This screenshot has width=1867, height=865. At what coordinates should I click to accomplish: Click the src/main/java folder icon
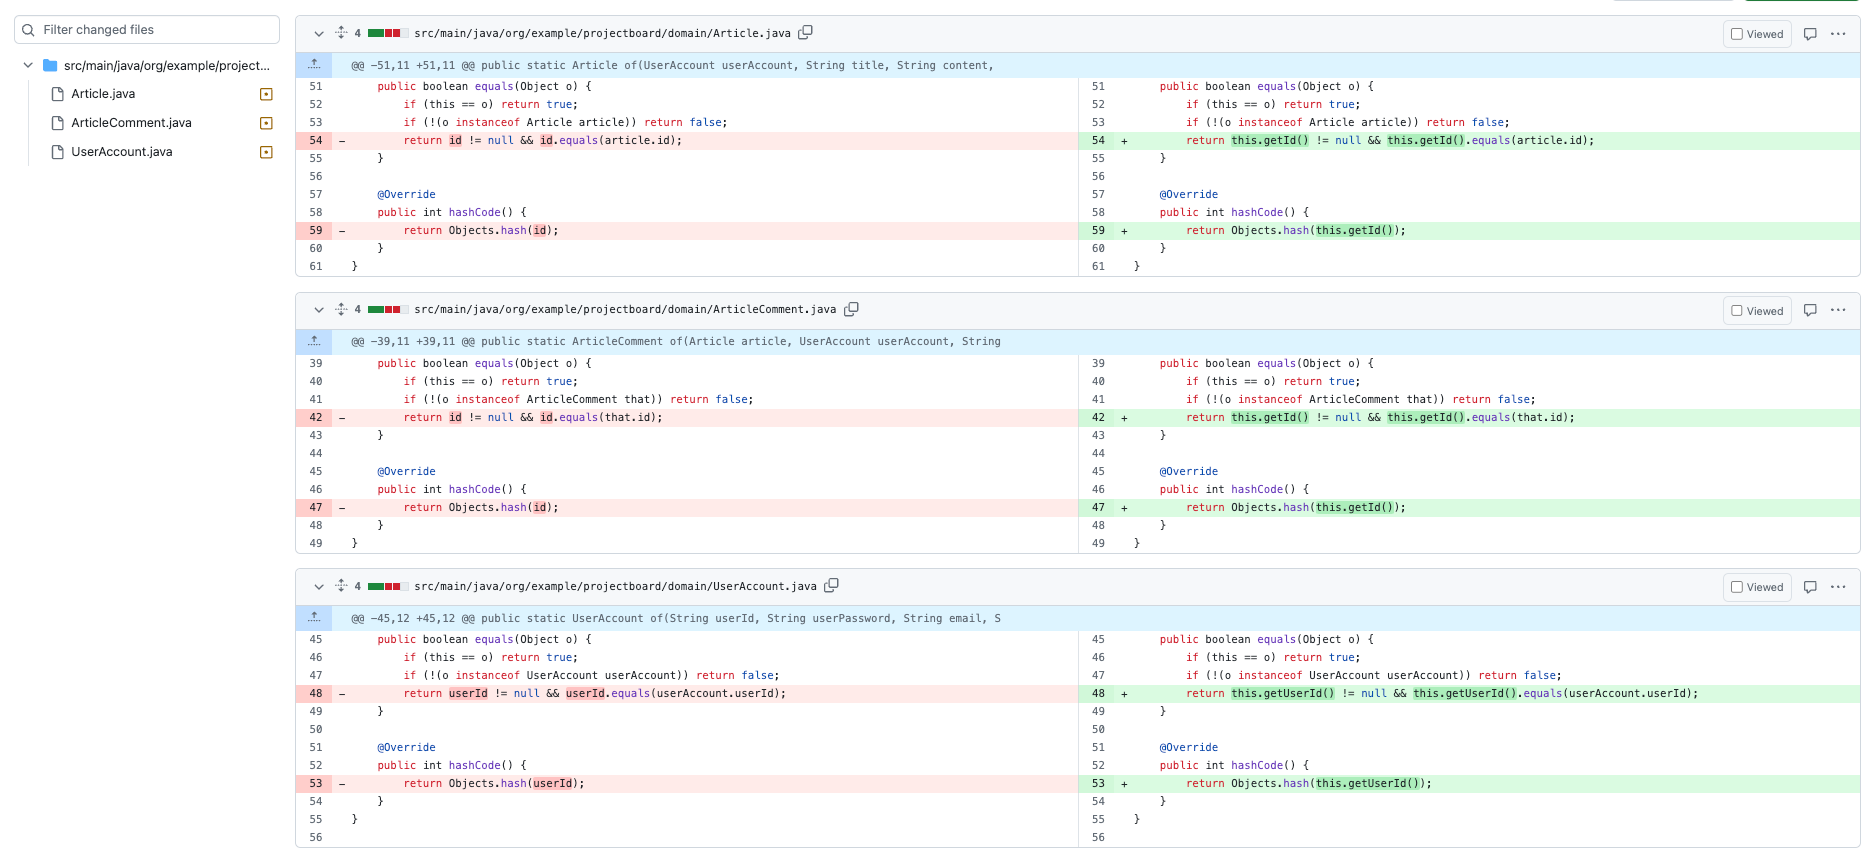pyautogui.click(x=50, y=66)
